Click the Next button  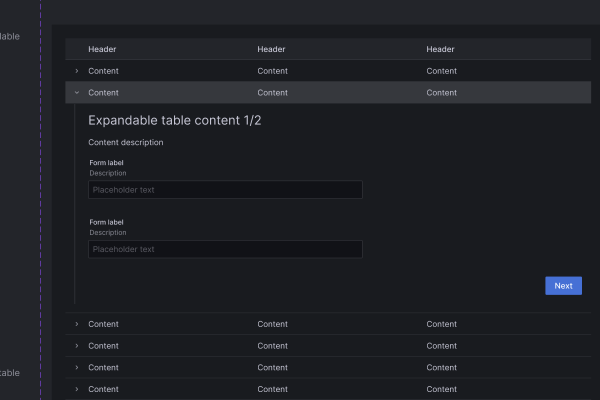coord(563,286)
